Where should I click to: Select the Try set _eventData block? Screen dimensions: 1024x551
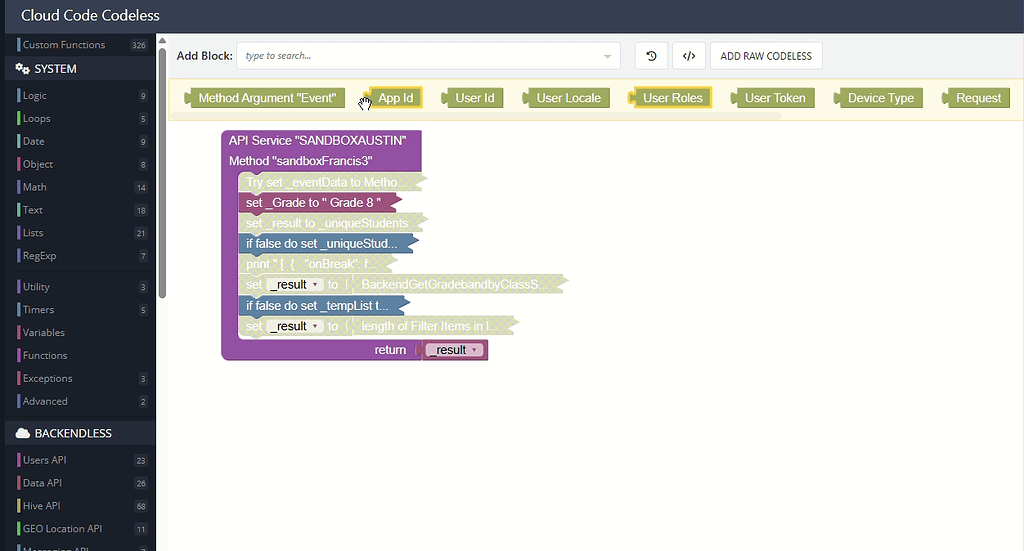330,182
